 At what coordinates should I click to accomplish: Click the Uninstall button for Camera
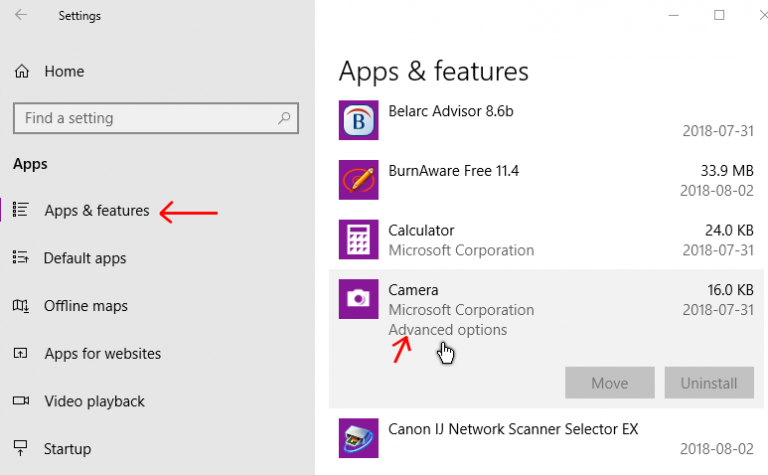[x=709, y=382]
